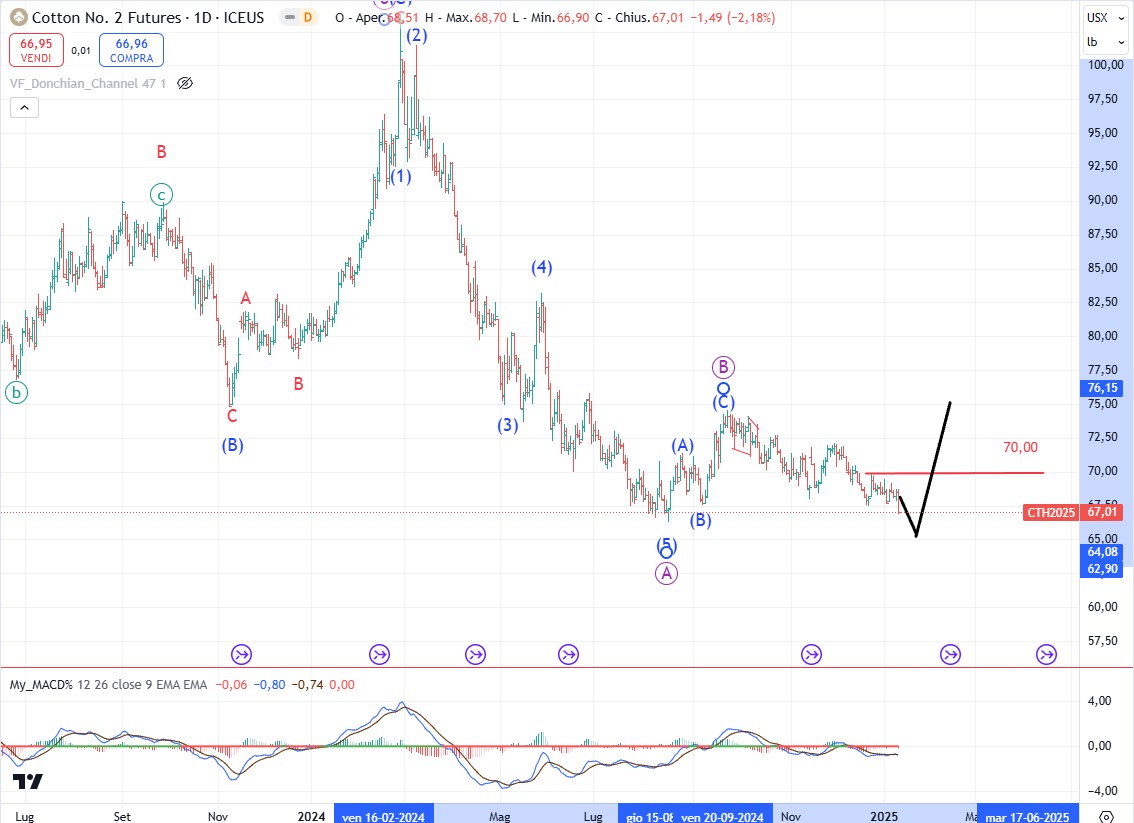Screen dimensions: 1134x823
Task: Select the blue (4) wave label
Action: pos(542,268)
